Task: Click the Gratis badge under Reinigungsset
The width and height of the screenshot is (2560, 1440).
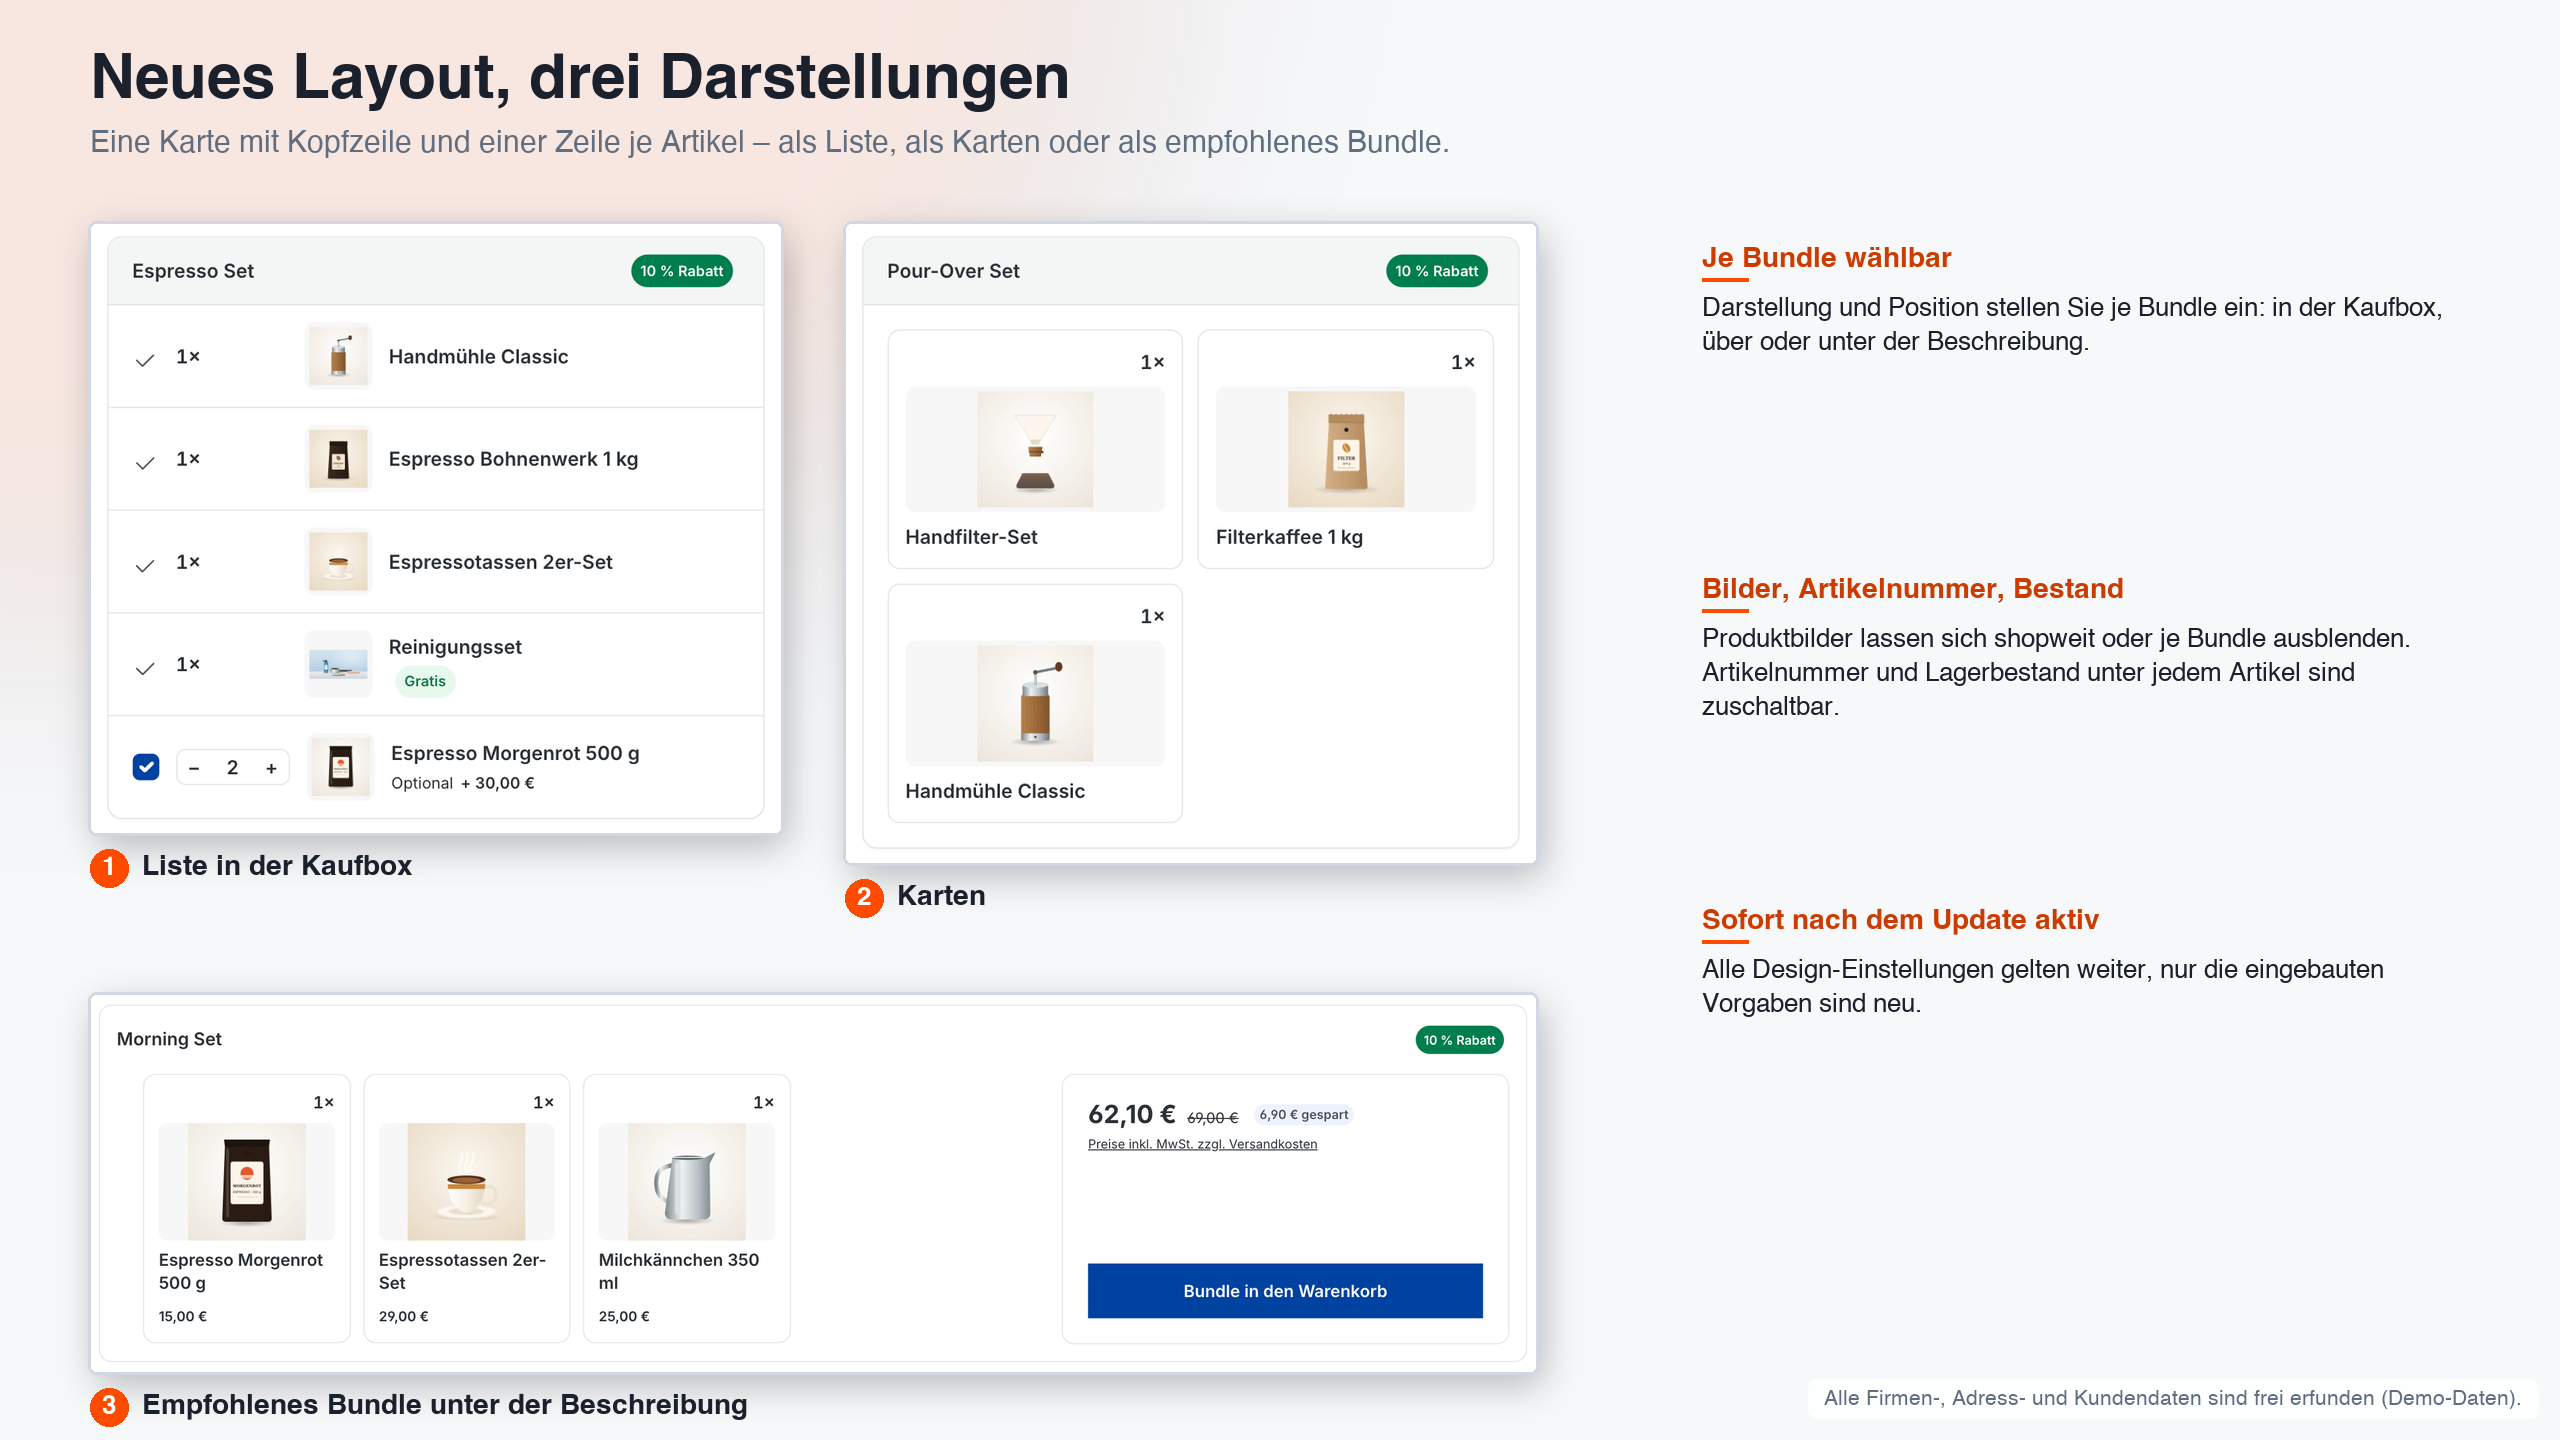Action: [x=425, y=681]
